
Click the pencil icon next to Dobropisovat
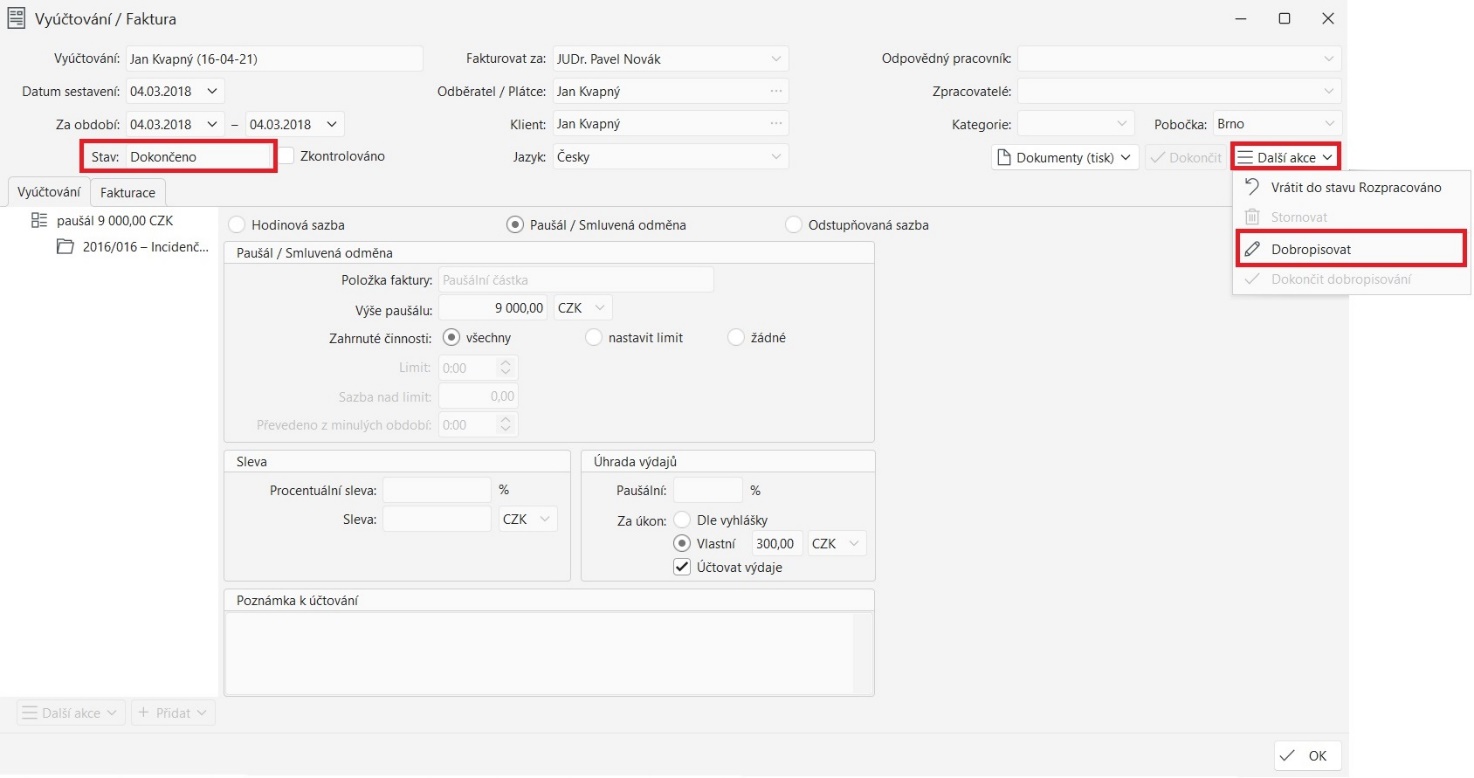[1251, 249]
